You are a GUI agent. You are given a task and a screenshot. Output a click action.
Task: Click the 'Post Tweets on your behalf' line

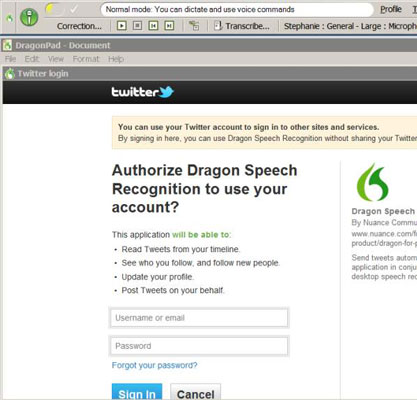click(173, 290)
